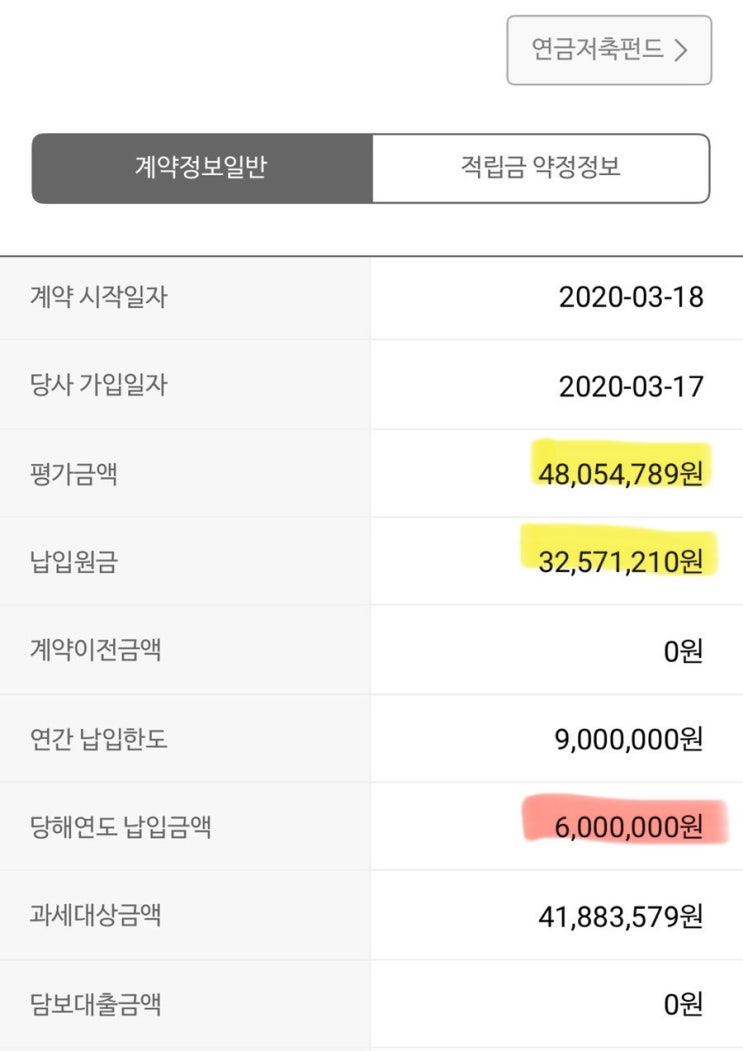This screenshot has width=743, height=1051.
Task: Click the 2020-03-17 join date value
Action: [x=631, y=386]
